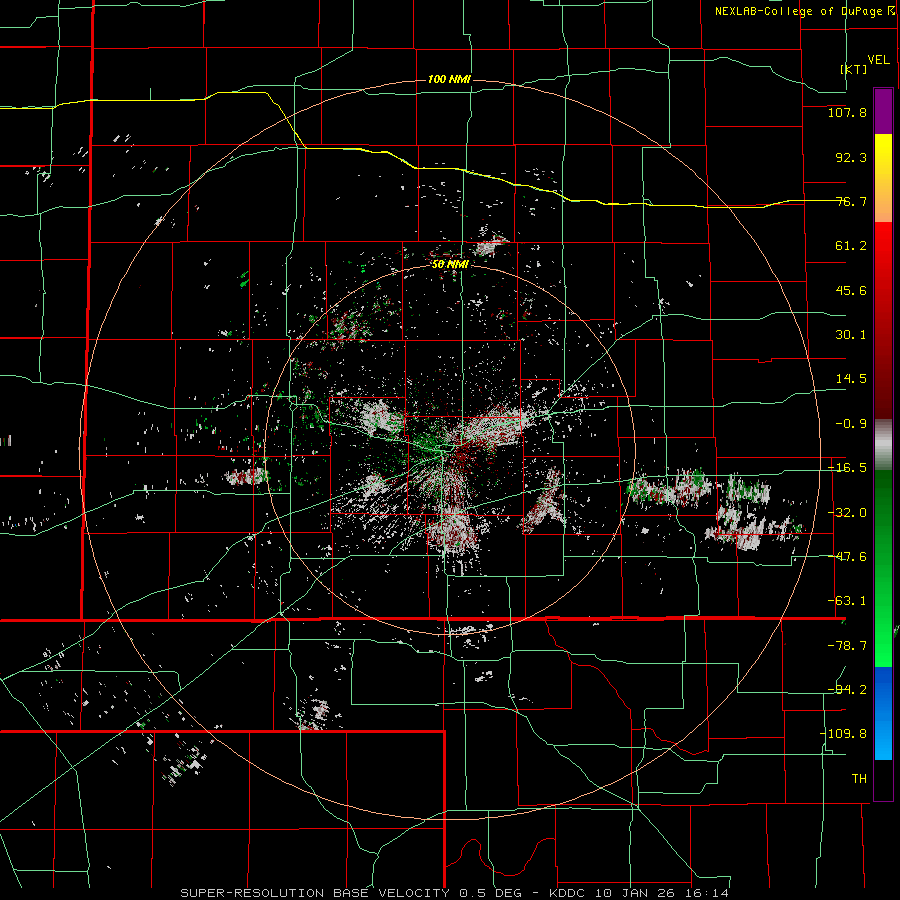This screenshot has height=900, width=900.
Task: Pick the purple segment of the velocity scale
Action: (883, 111)
